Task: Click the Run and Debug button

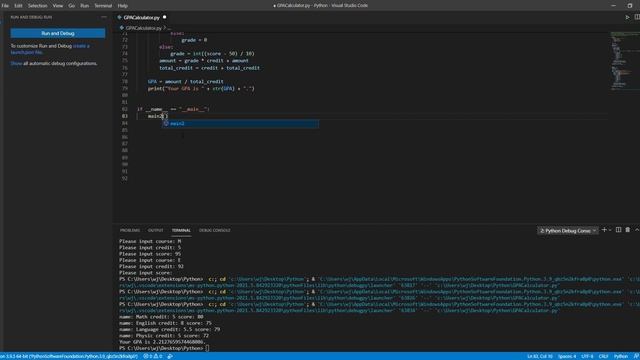Action: [x=58, y=33]
